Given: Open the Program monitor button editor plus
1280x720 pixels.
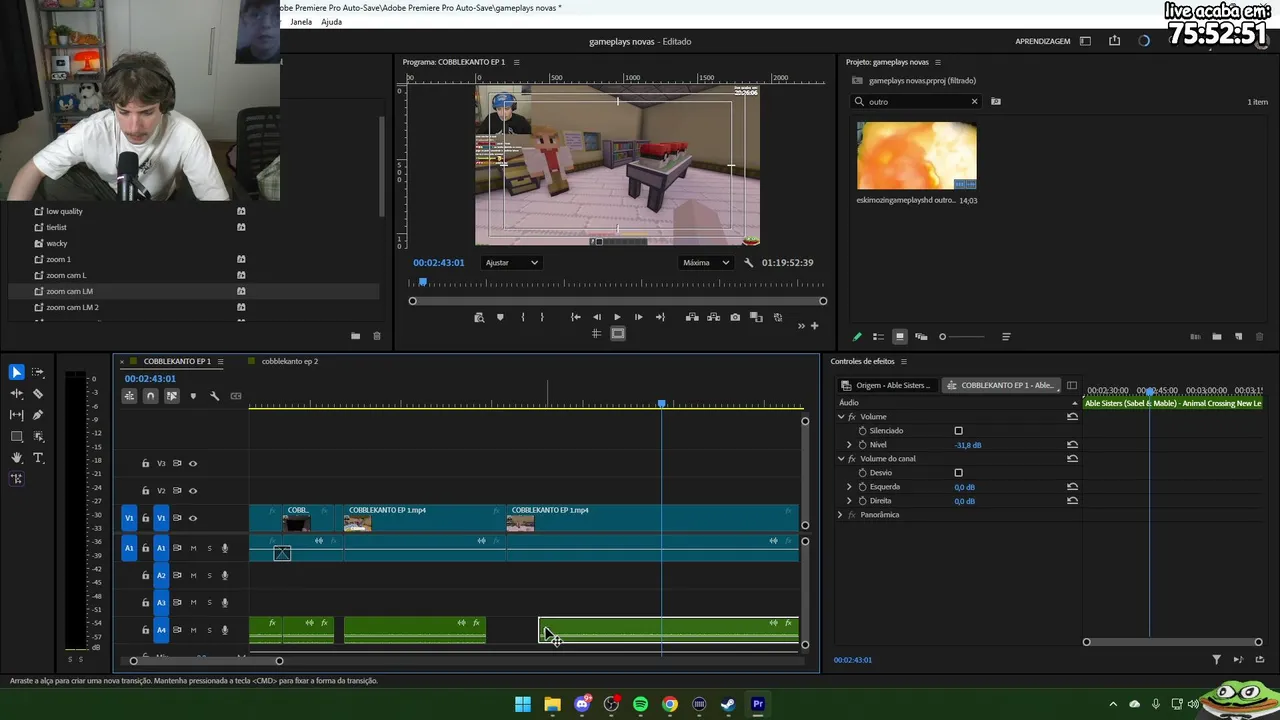Looking at the screenshot, I should point(814,325).
